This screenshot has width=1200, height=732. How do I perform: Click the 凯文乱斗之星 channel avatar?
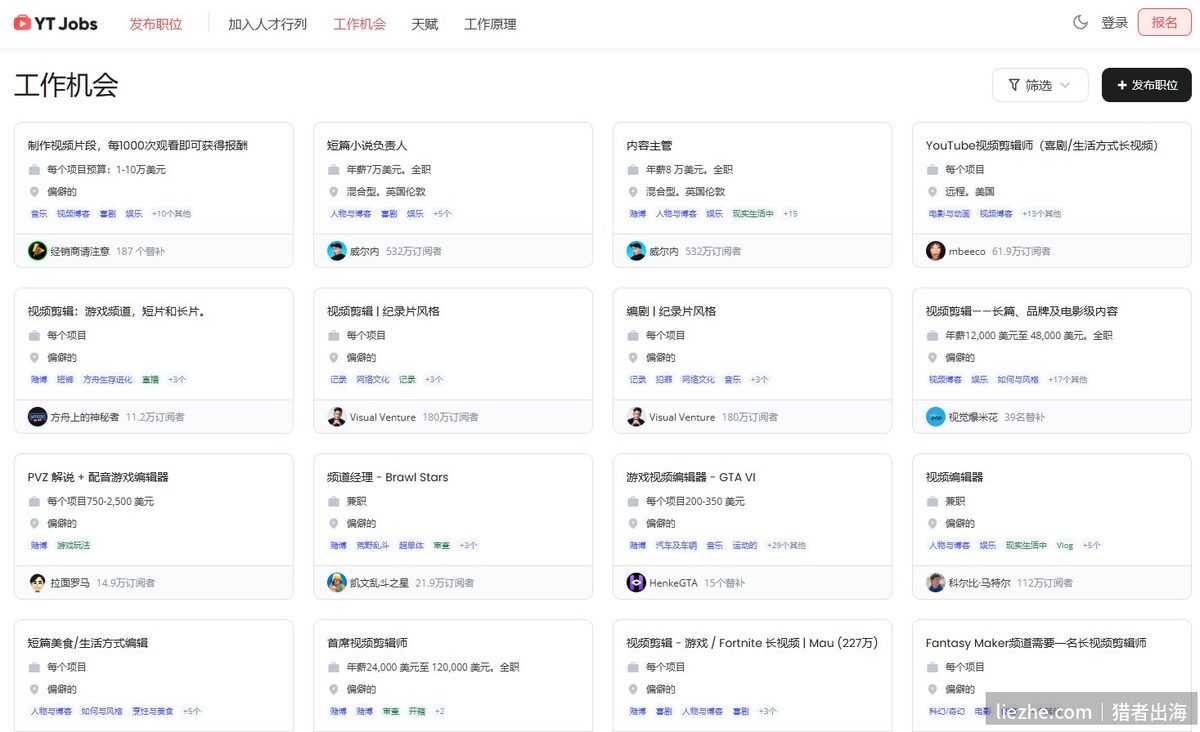point(337,583)
